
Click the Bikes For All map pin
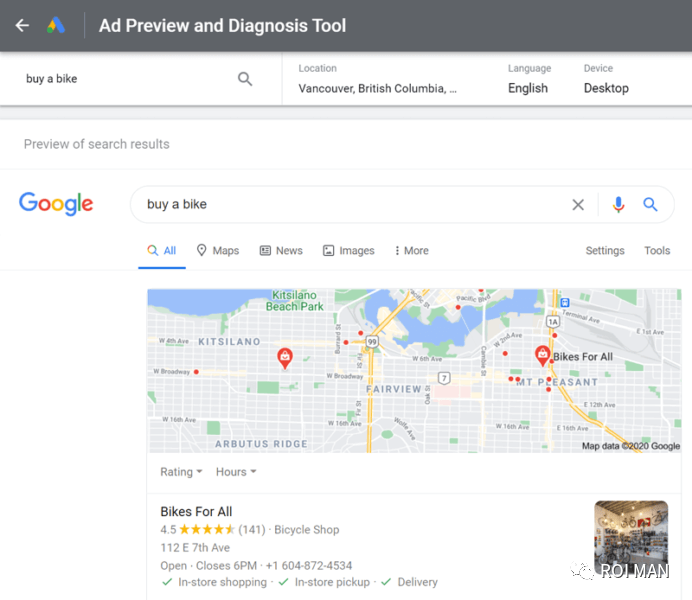pyautogui.click(x=542, y=356)
